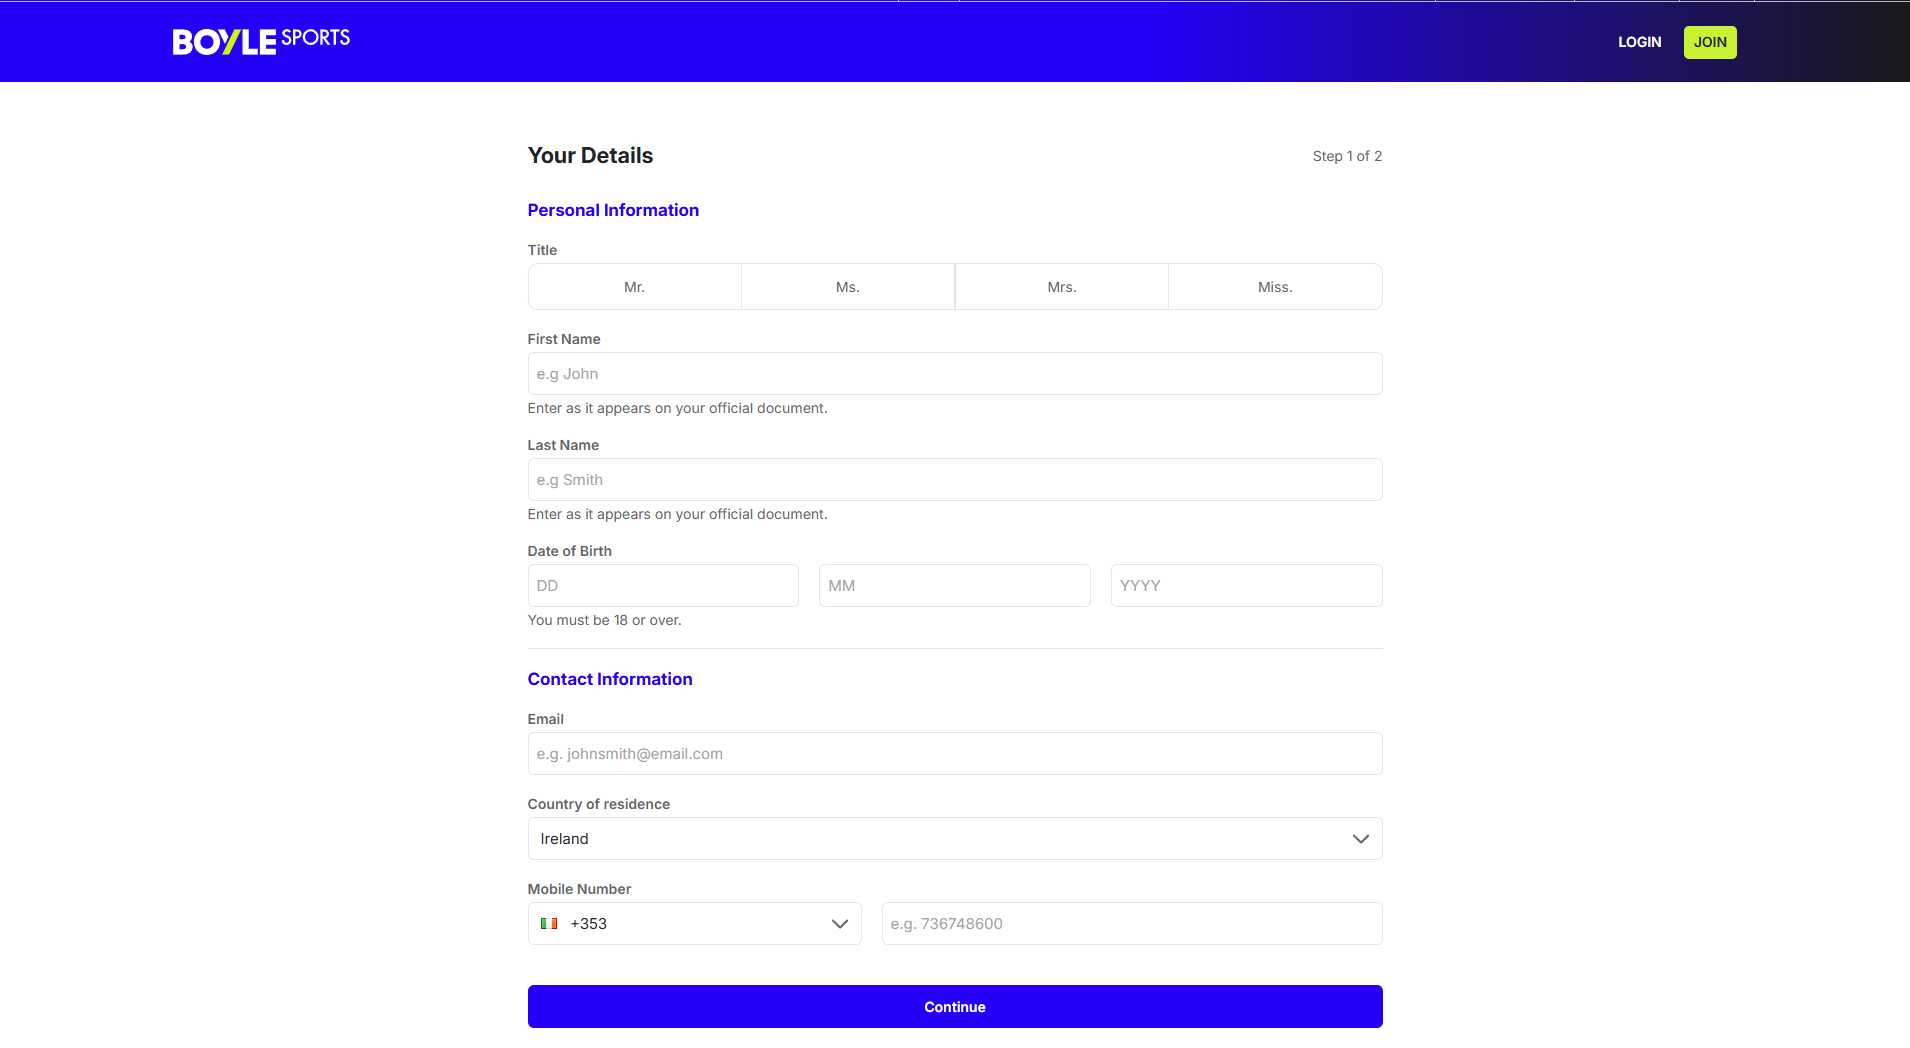1910x1048 pixels.
Task: Expand the Country of residence dropdown
Action: pos(955,839)
